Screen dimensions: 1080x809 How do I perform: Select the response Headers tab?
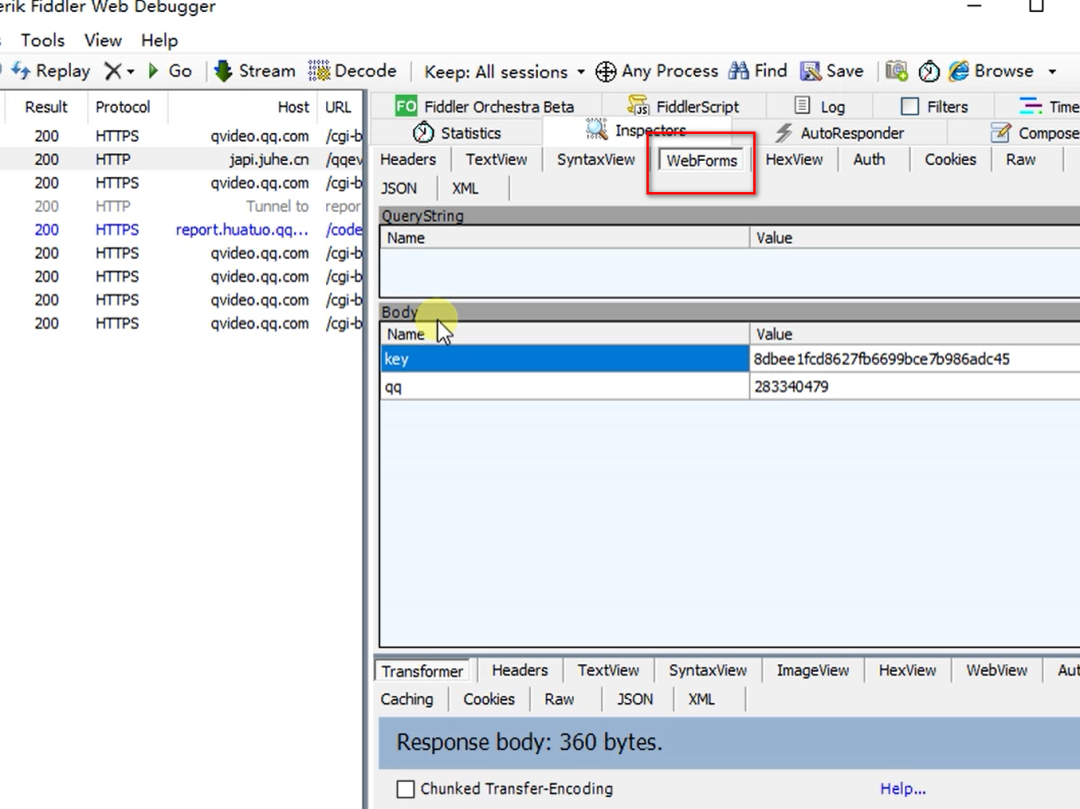[x=520, y=671]
